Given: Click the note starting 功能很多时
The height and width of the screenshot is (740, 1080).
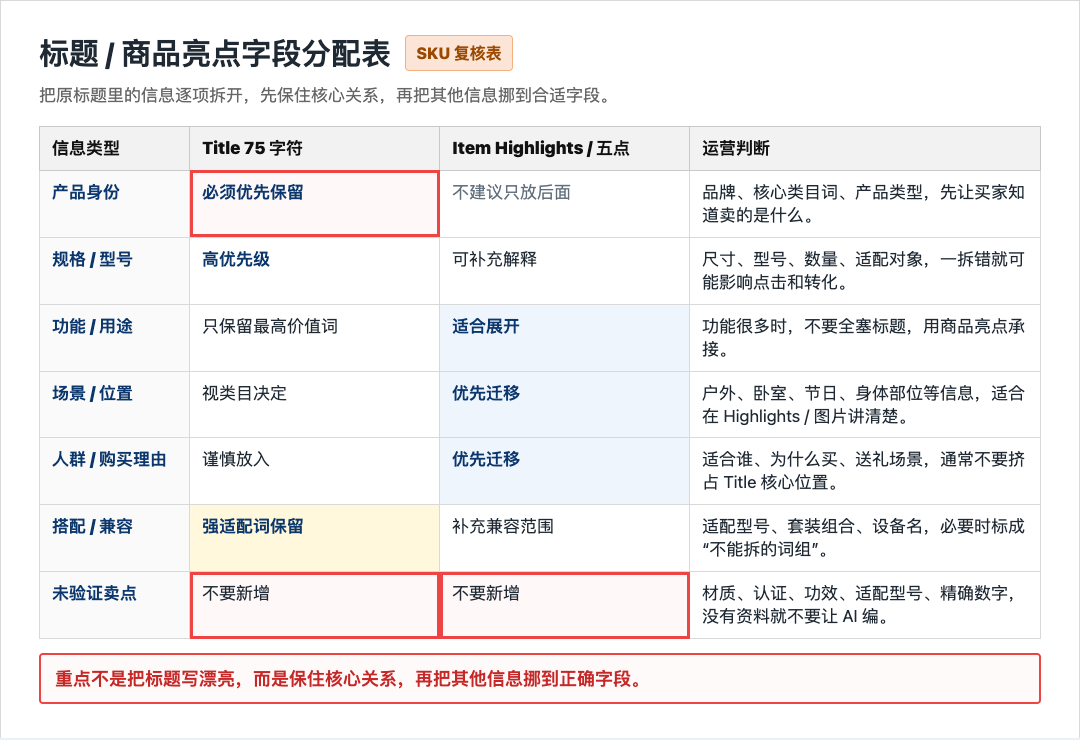Looking at the screenshot, I should click(x=864, y=338).
